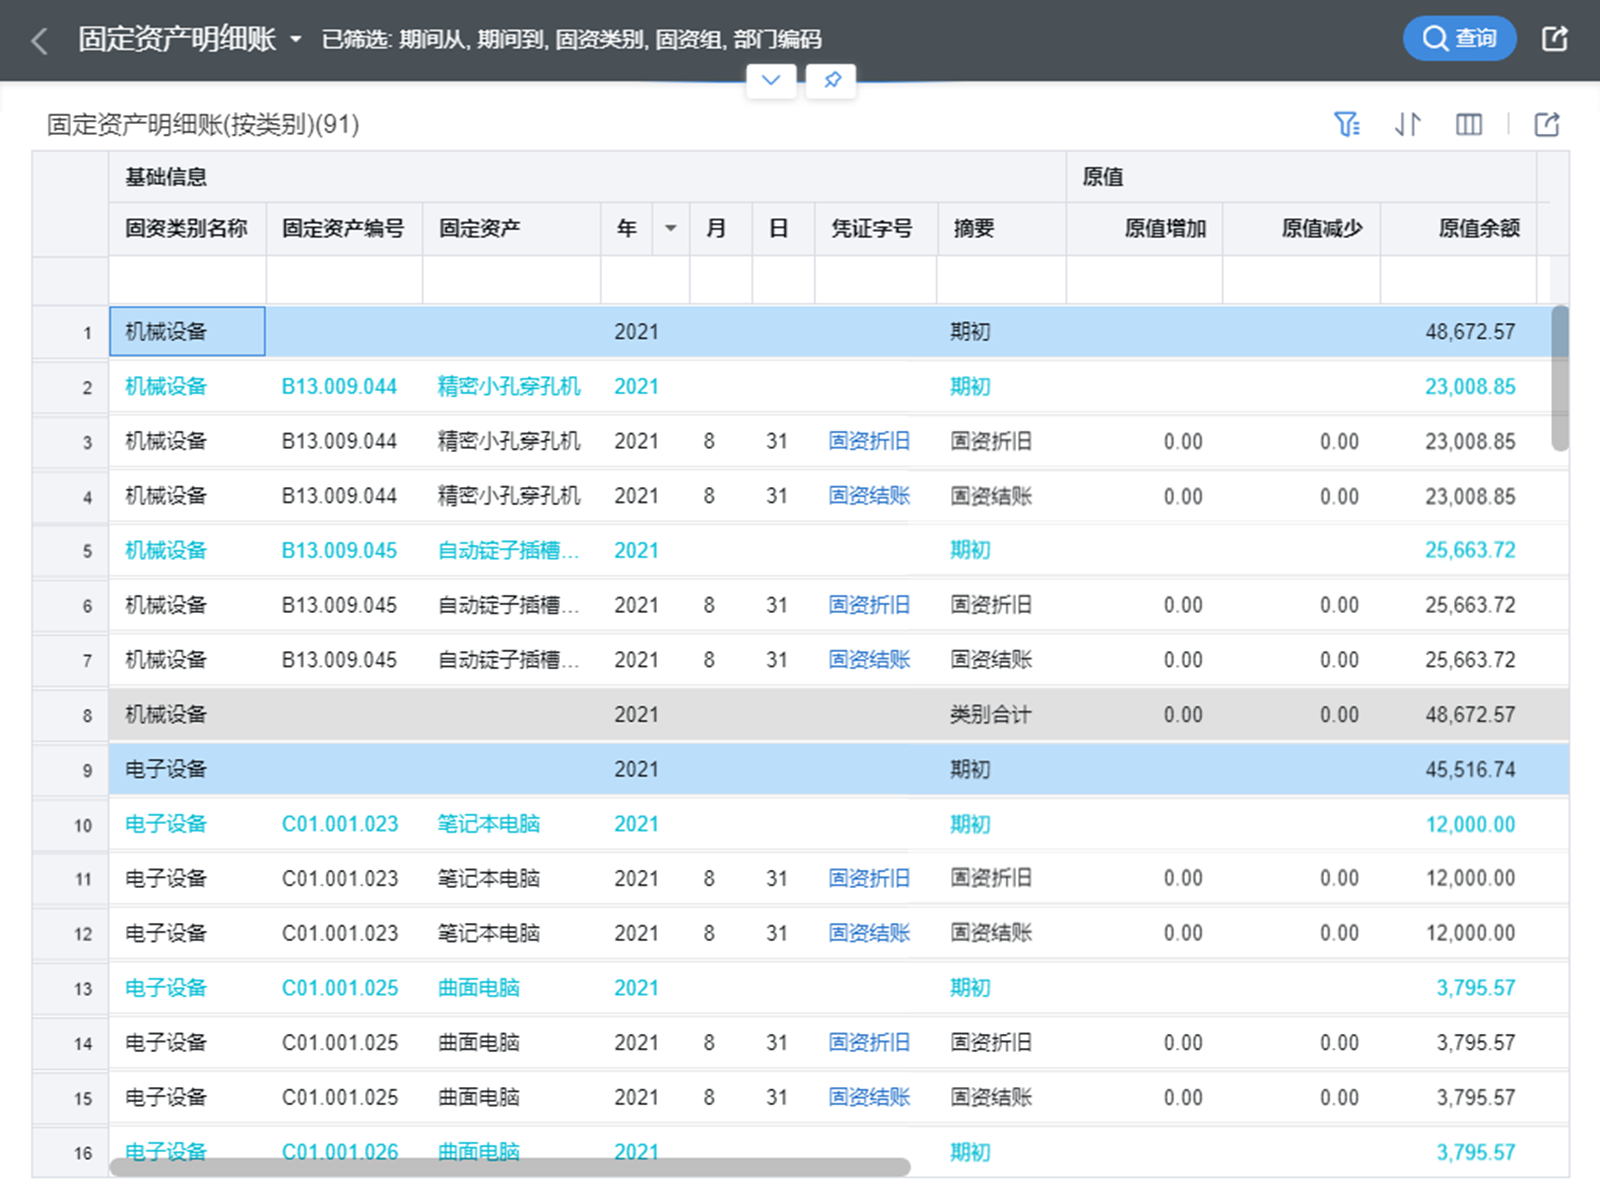Click the sort arrows icon
Viewport: 1600px width, 1200px height.
tap(1408, 124)
